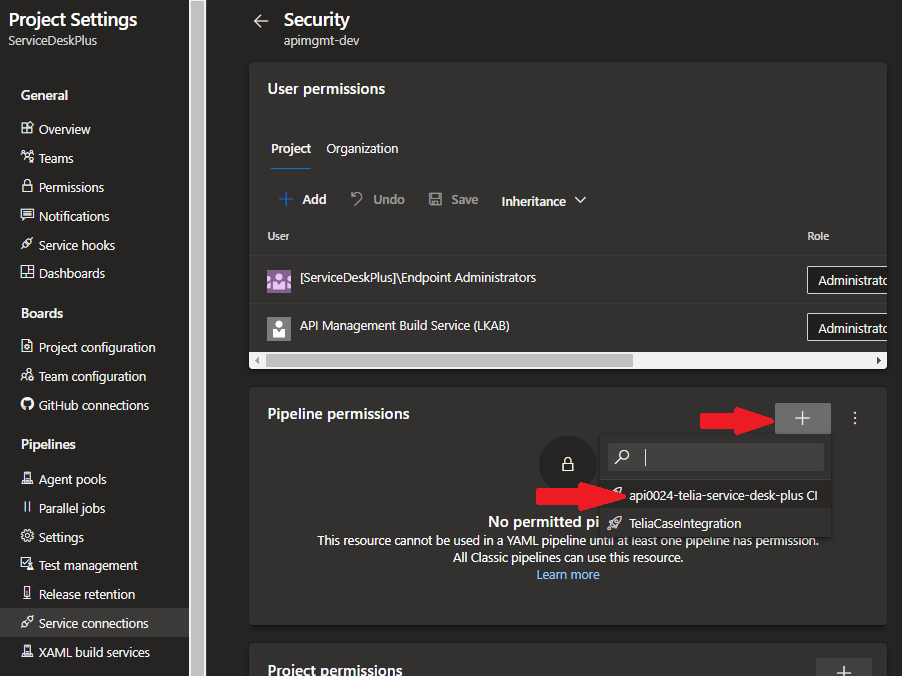This screenshot has width=902, height=676.
Task: Open Notifications settings
Action: [72, 215]
